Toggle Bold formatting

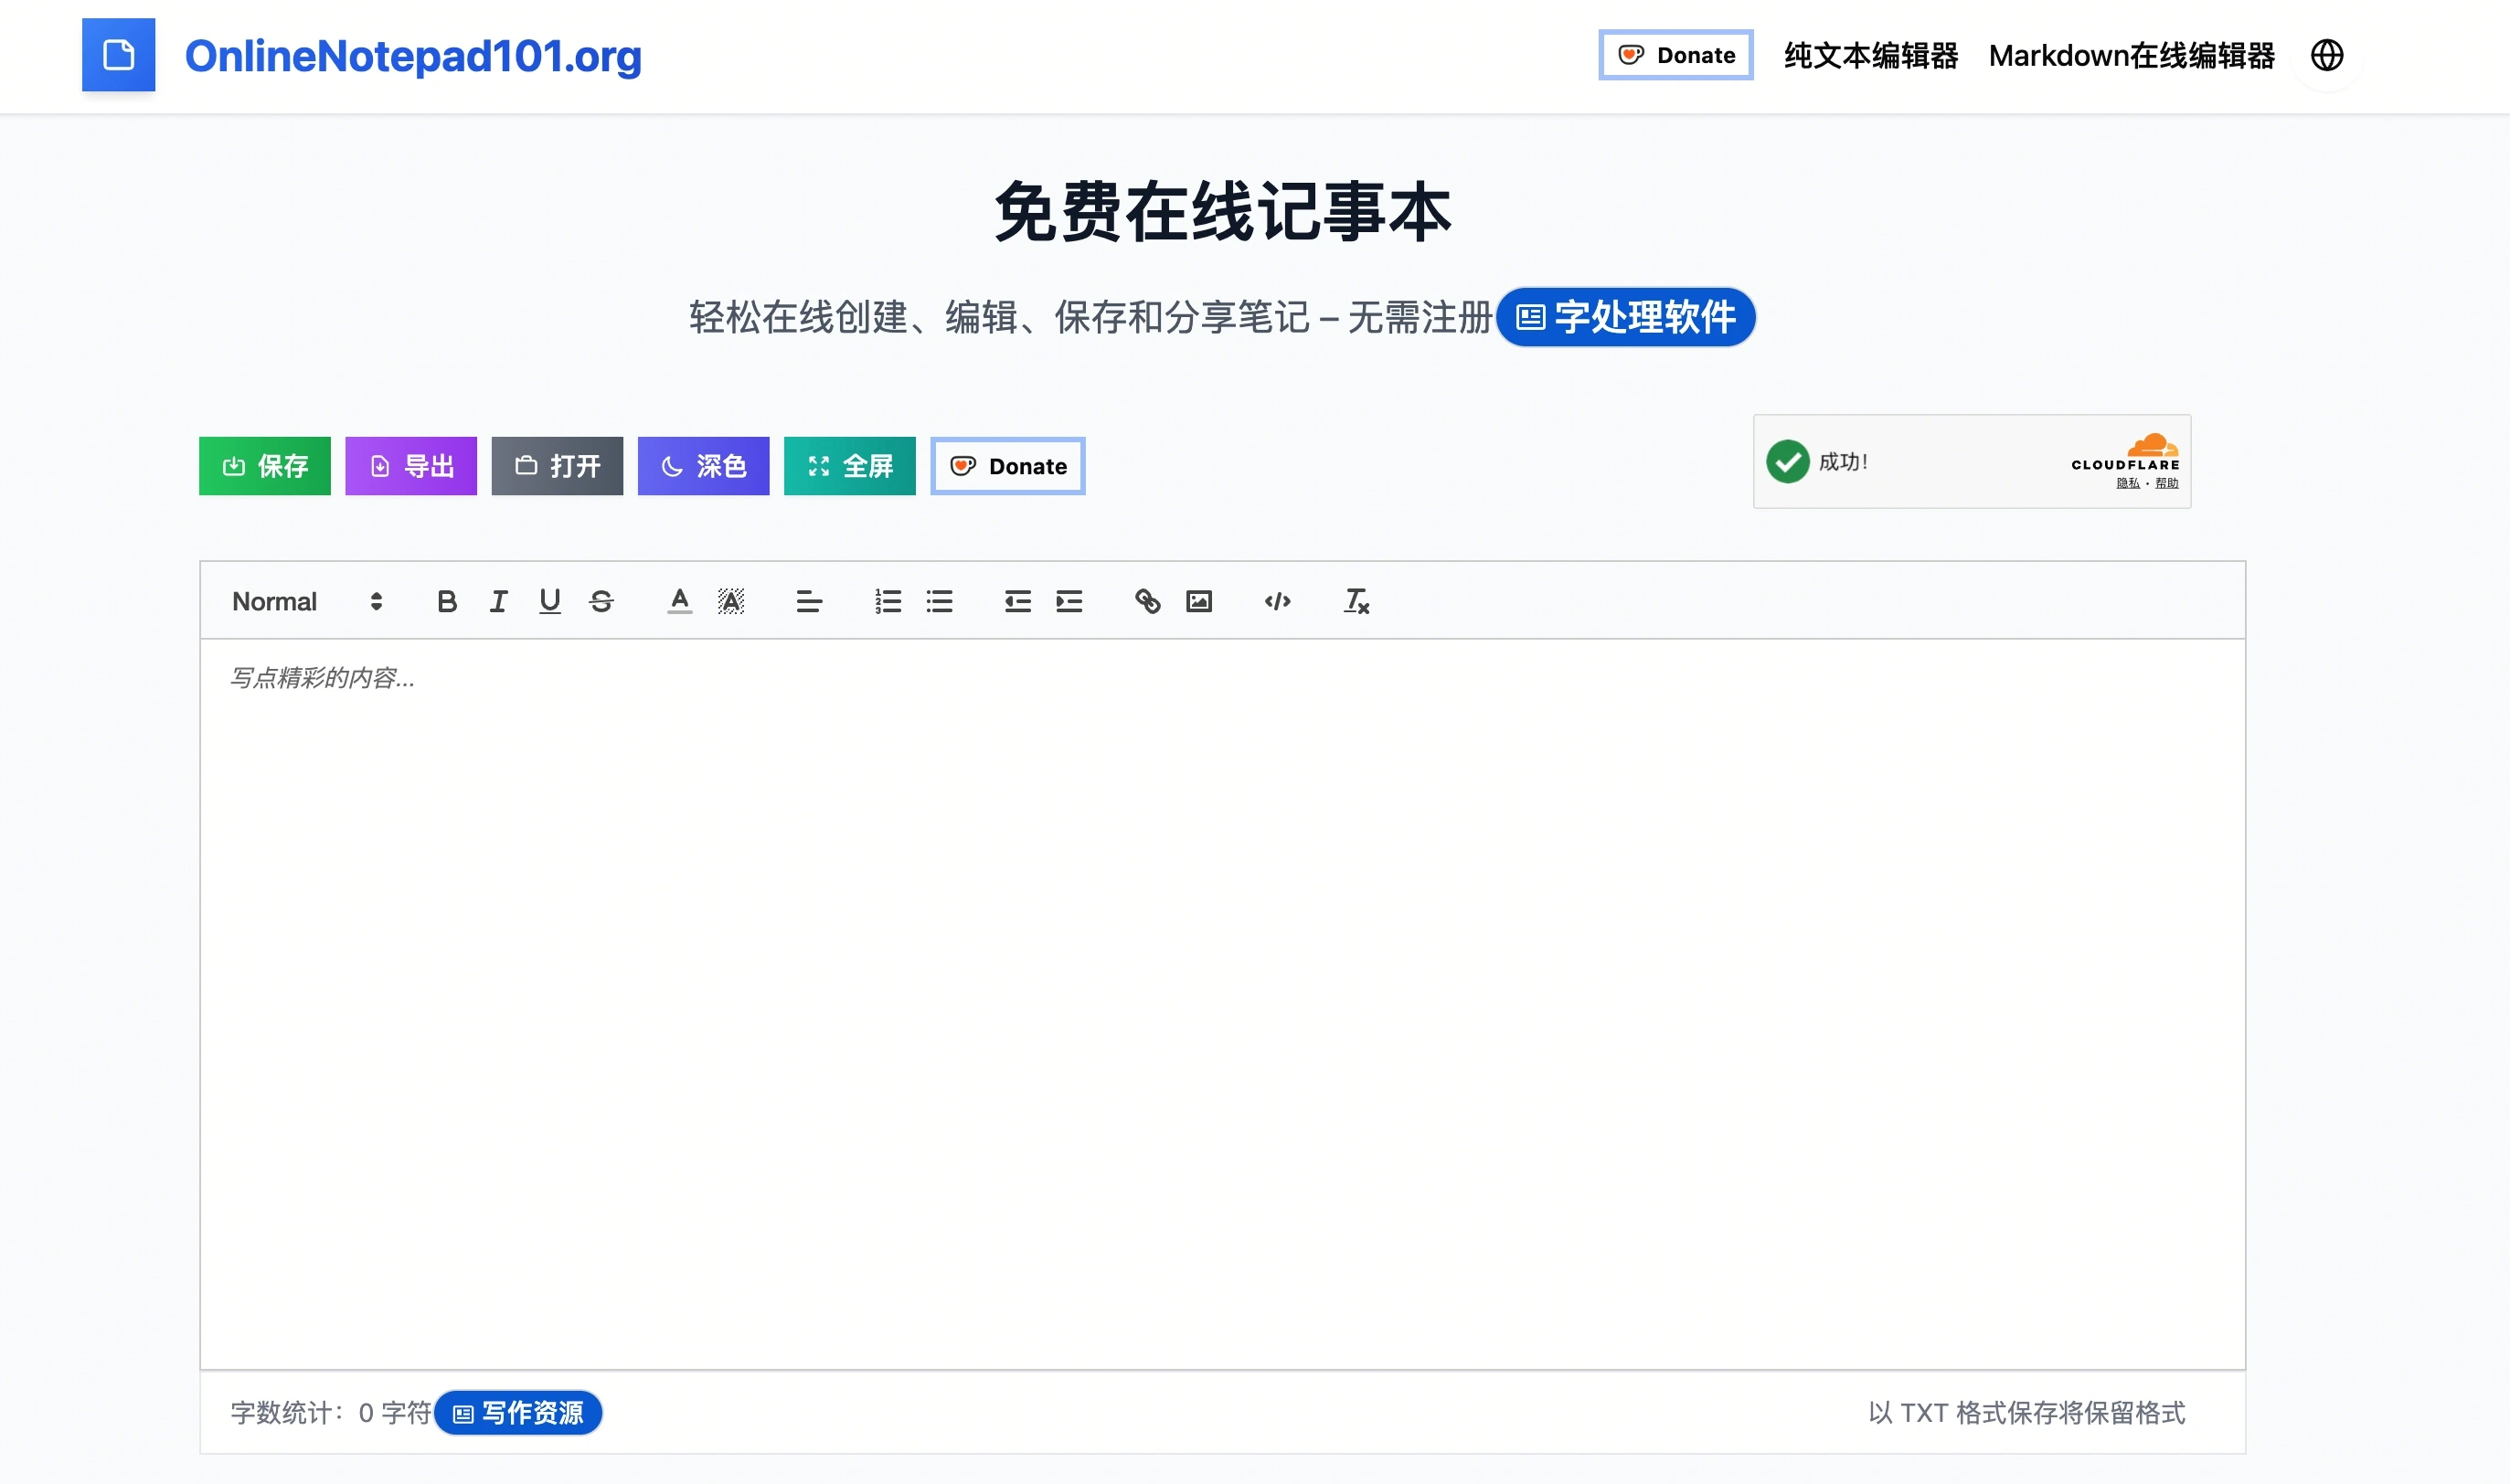click(447, 601)
